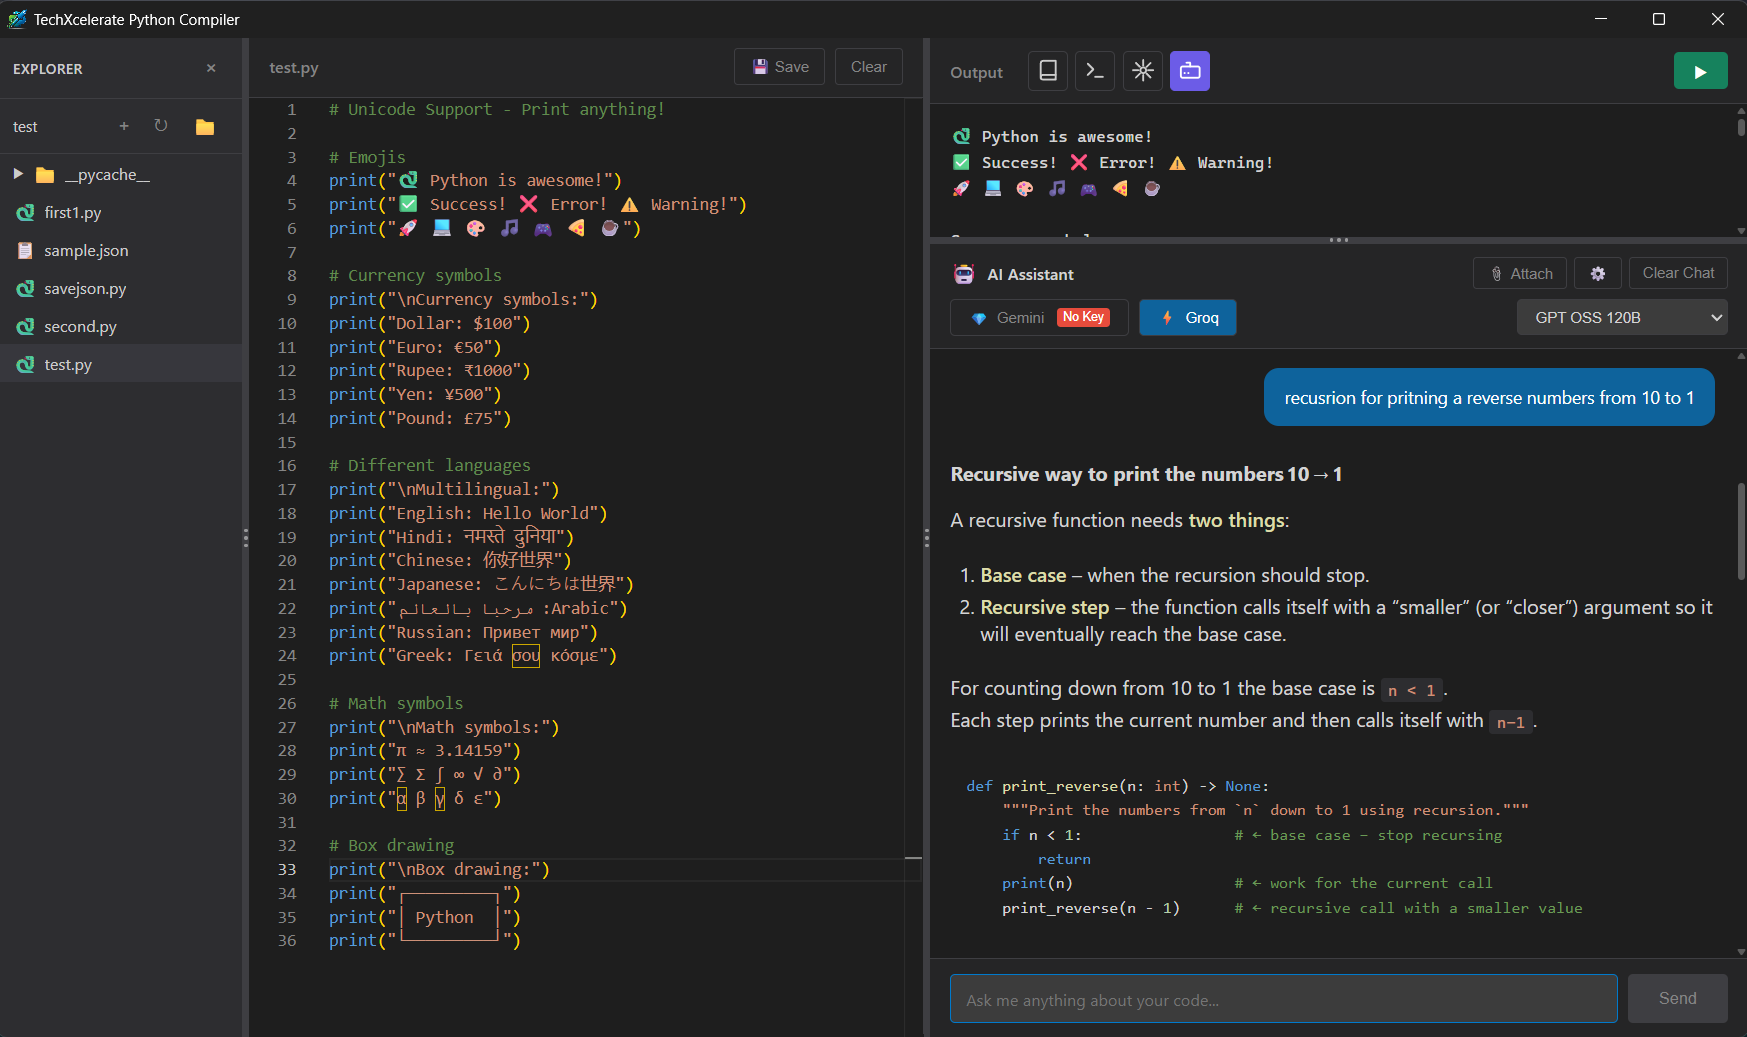Open the book output view icon
1747x1037 pixels.
(x=1047, y=70)
